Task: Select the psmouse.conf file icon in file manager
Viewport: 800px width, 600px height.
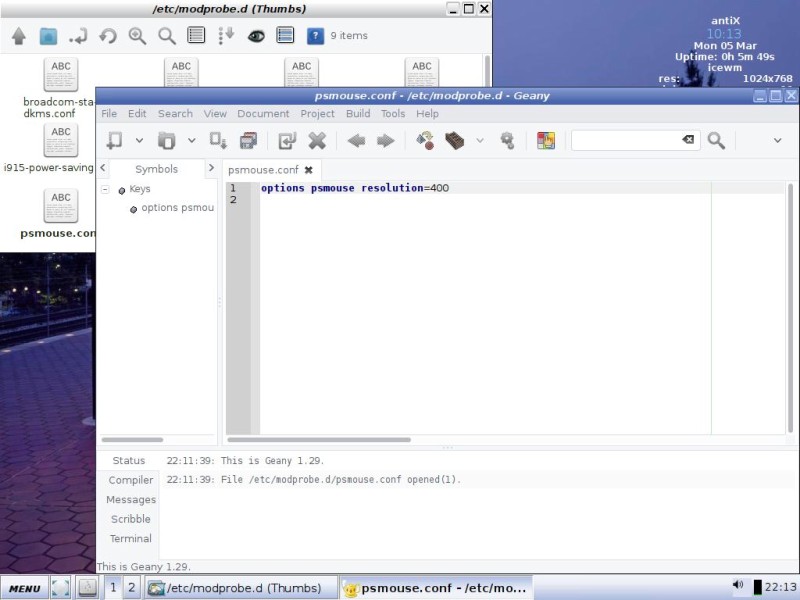Action: pos(61,206)
